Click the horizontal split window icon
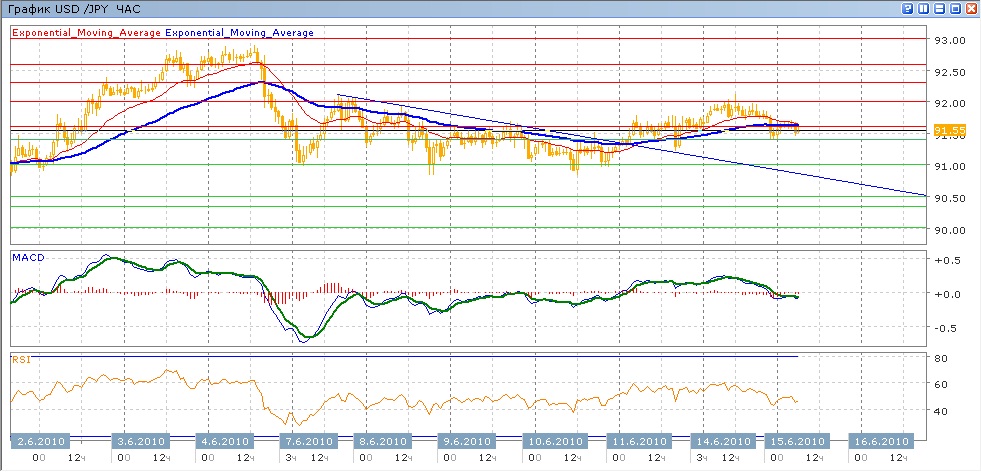Image resolution: width=981 pixels, height=472 pixels. 939,8
